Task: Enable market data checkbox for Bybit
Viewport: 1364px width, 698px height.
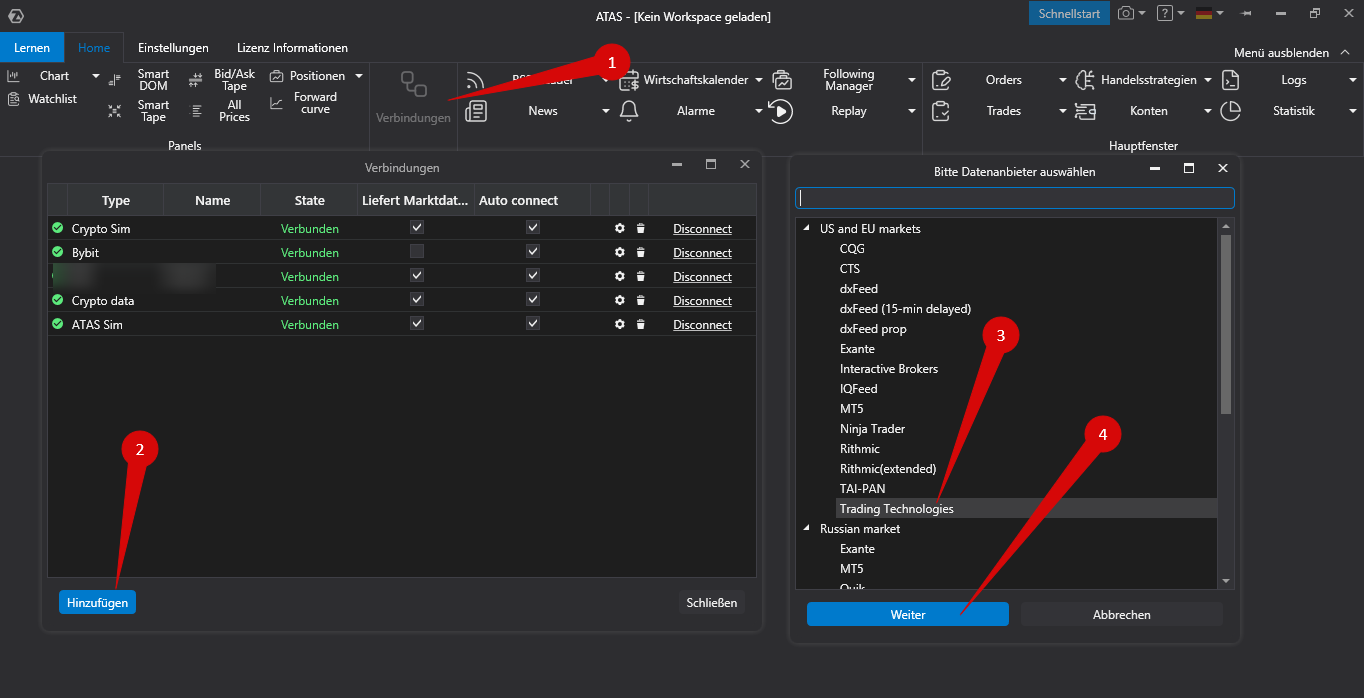Action: pos(417,252)
